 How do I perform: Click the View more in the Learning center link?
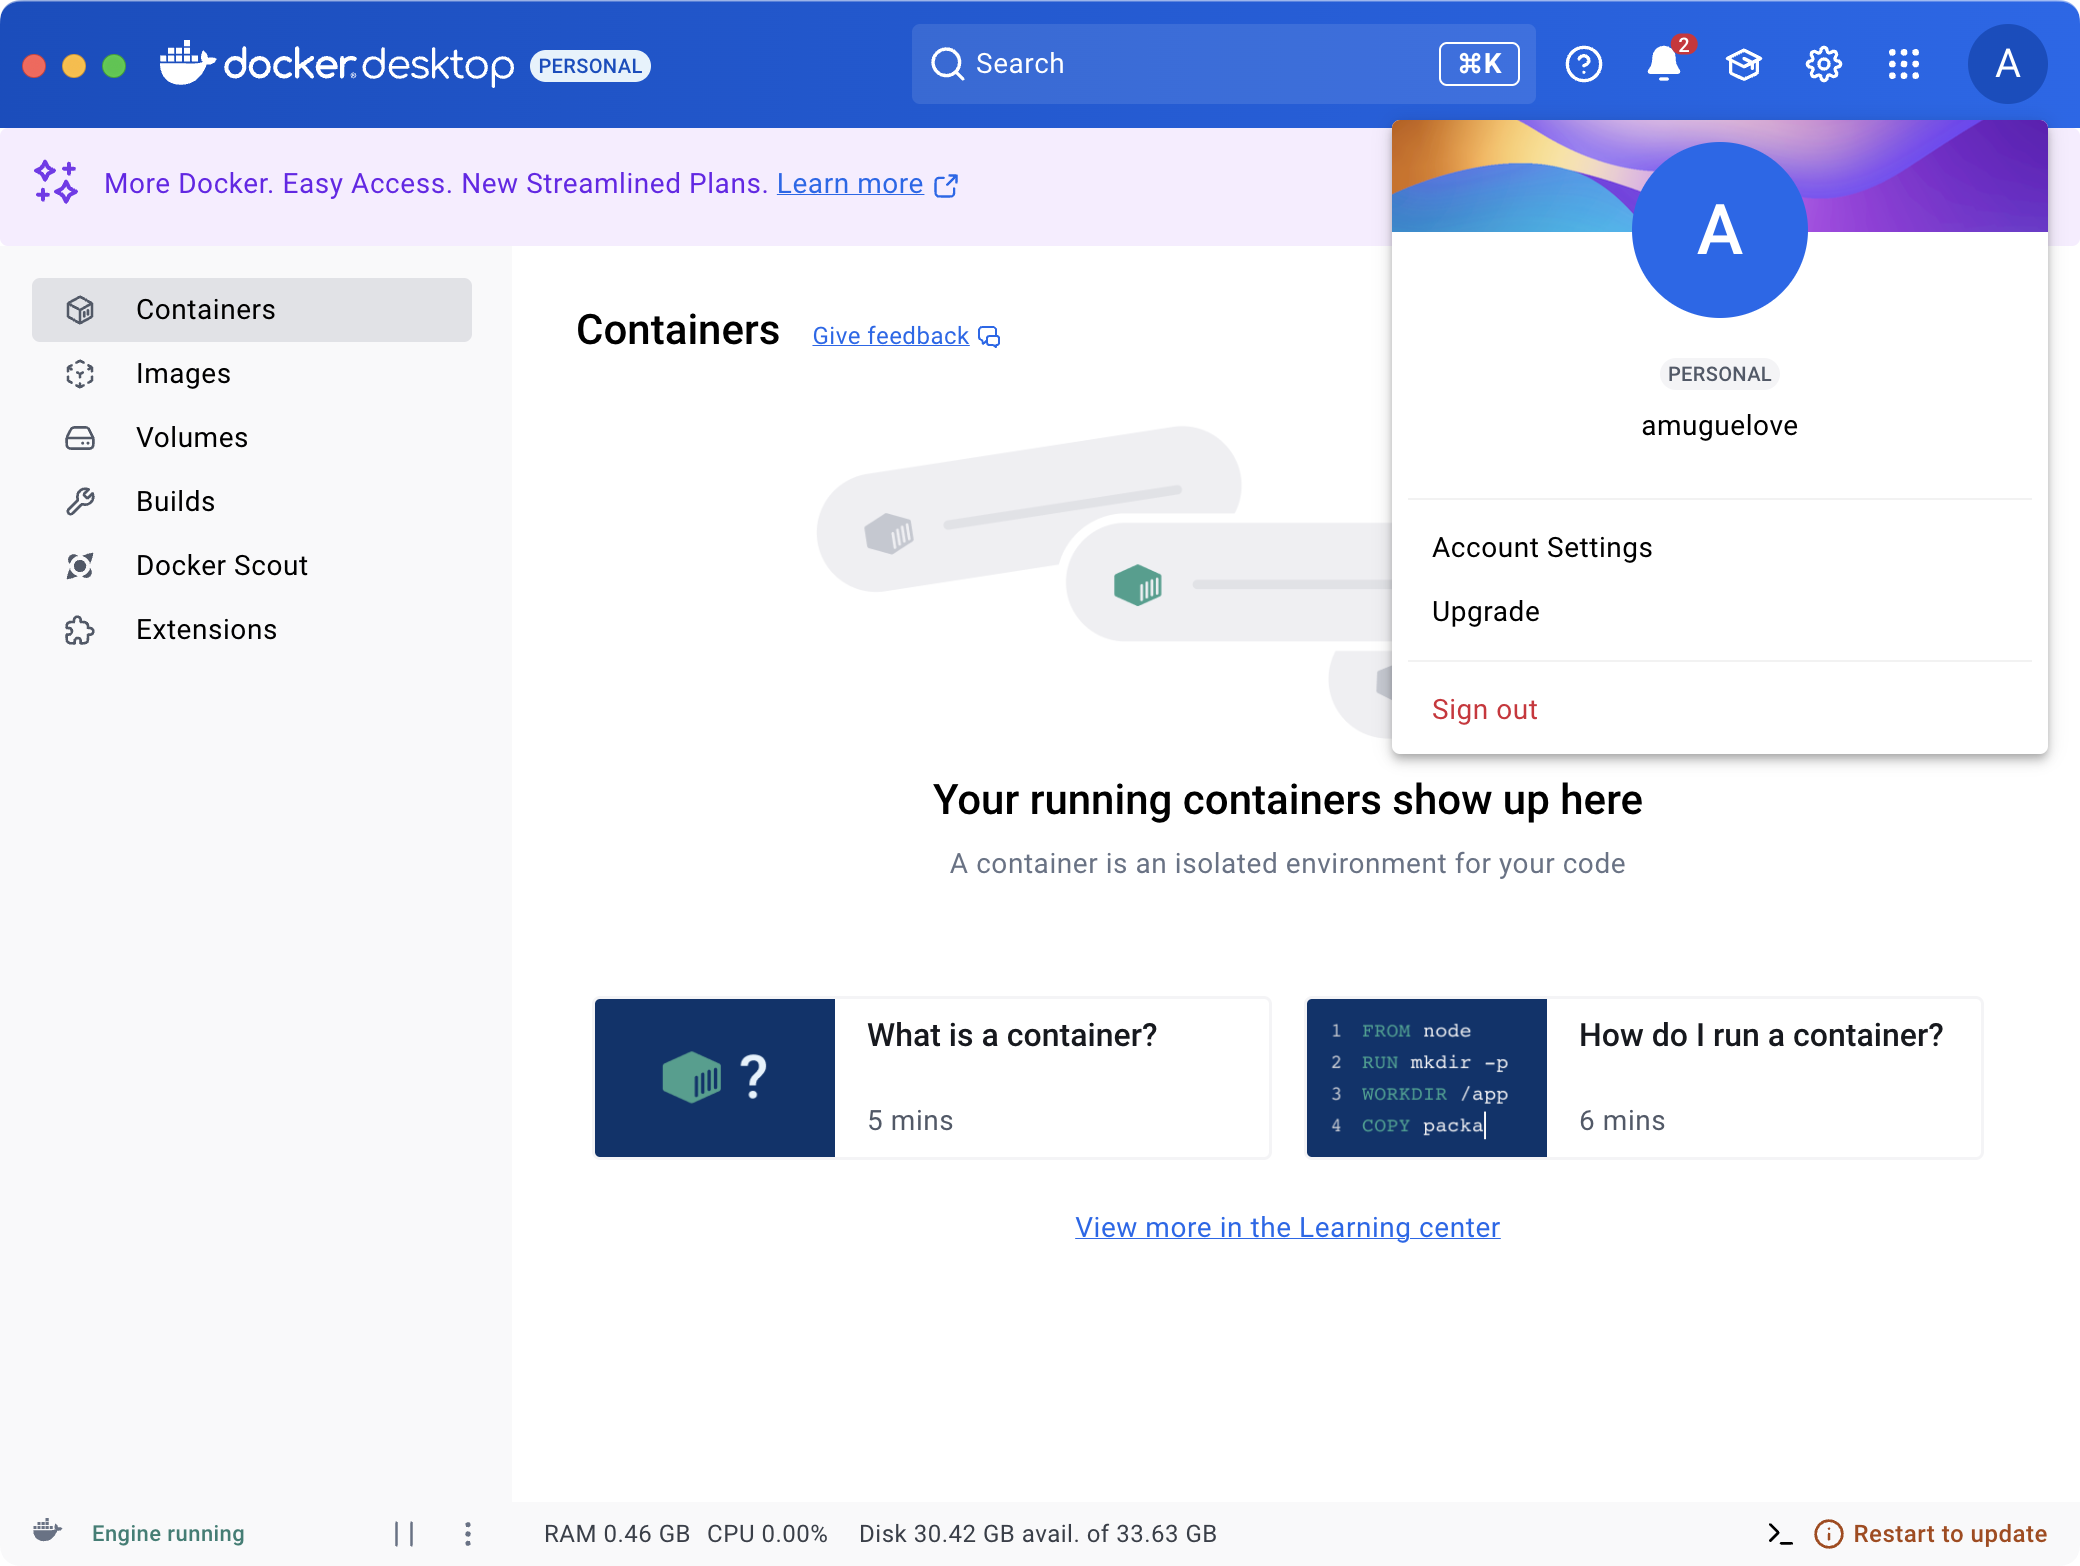(1287, 1225)
